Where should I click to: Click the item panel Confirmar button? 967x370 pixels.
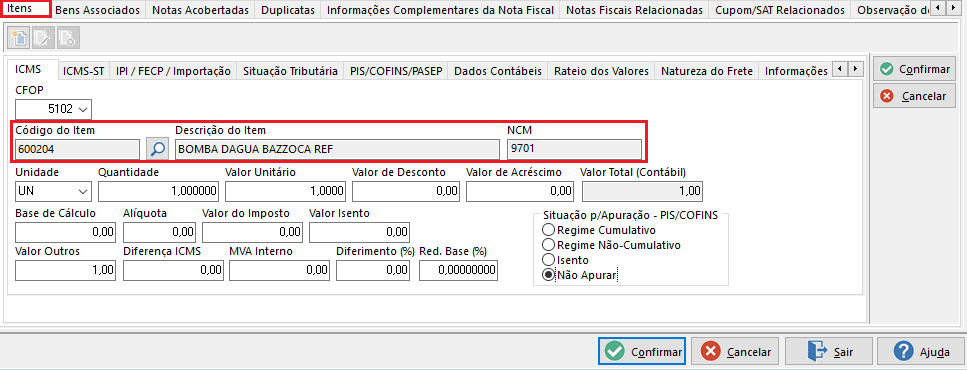(x=915, y=69)
